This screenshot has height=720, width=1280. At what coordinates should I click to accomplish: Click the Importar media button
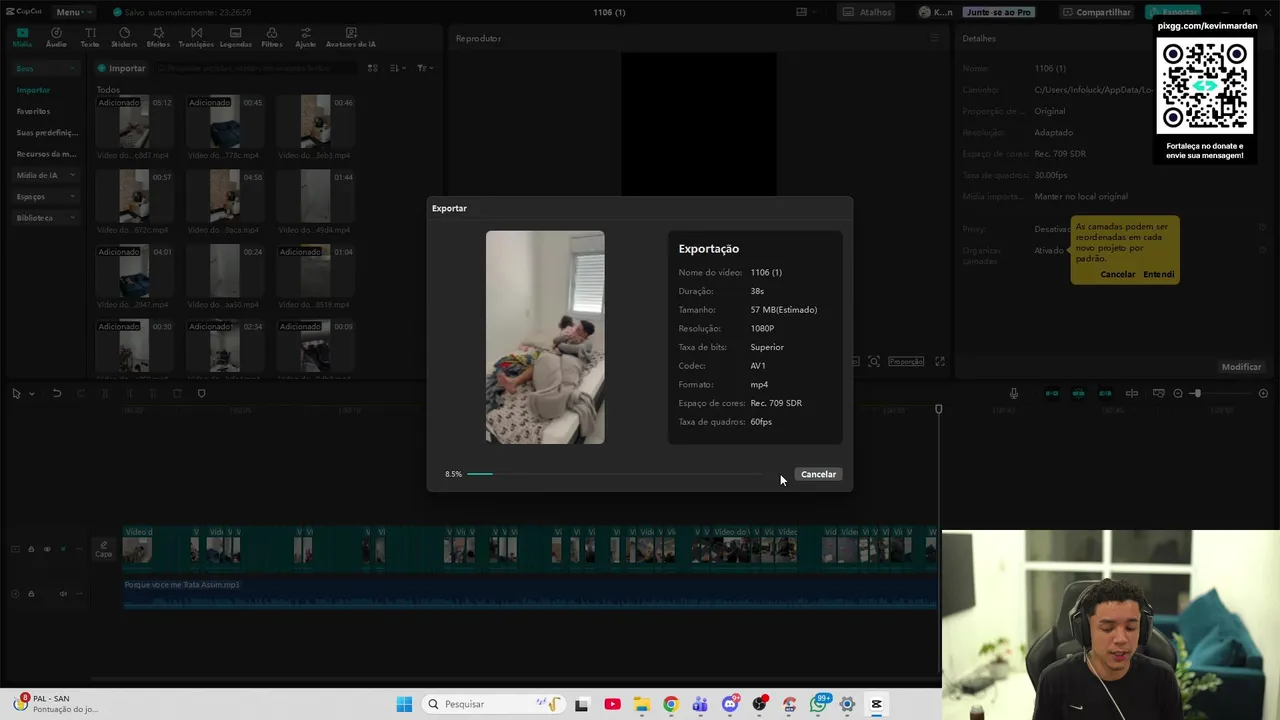122,68
